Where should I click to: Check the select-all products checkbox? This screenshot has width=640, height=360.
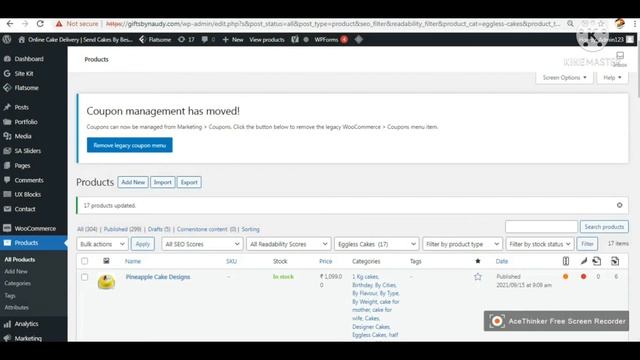84,261
